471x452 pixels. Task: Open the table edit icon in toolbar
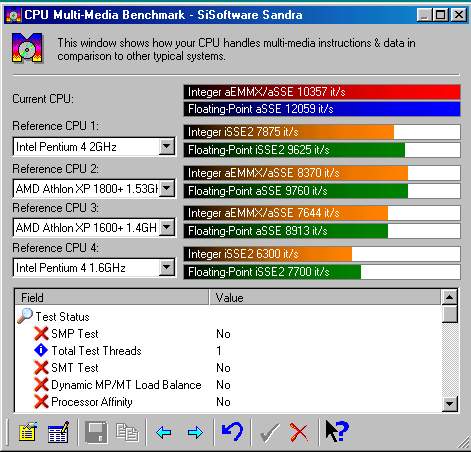(58, 433)
